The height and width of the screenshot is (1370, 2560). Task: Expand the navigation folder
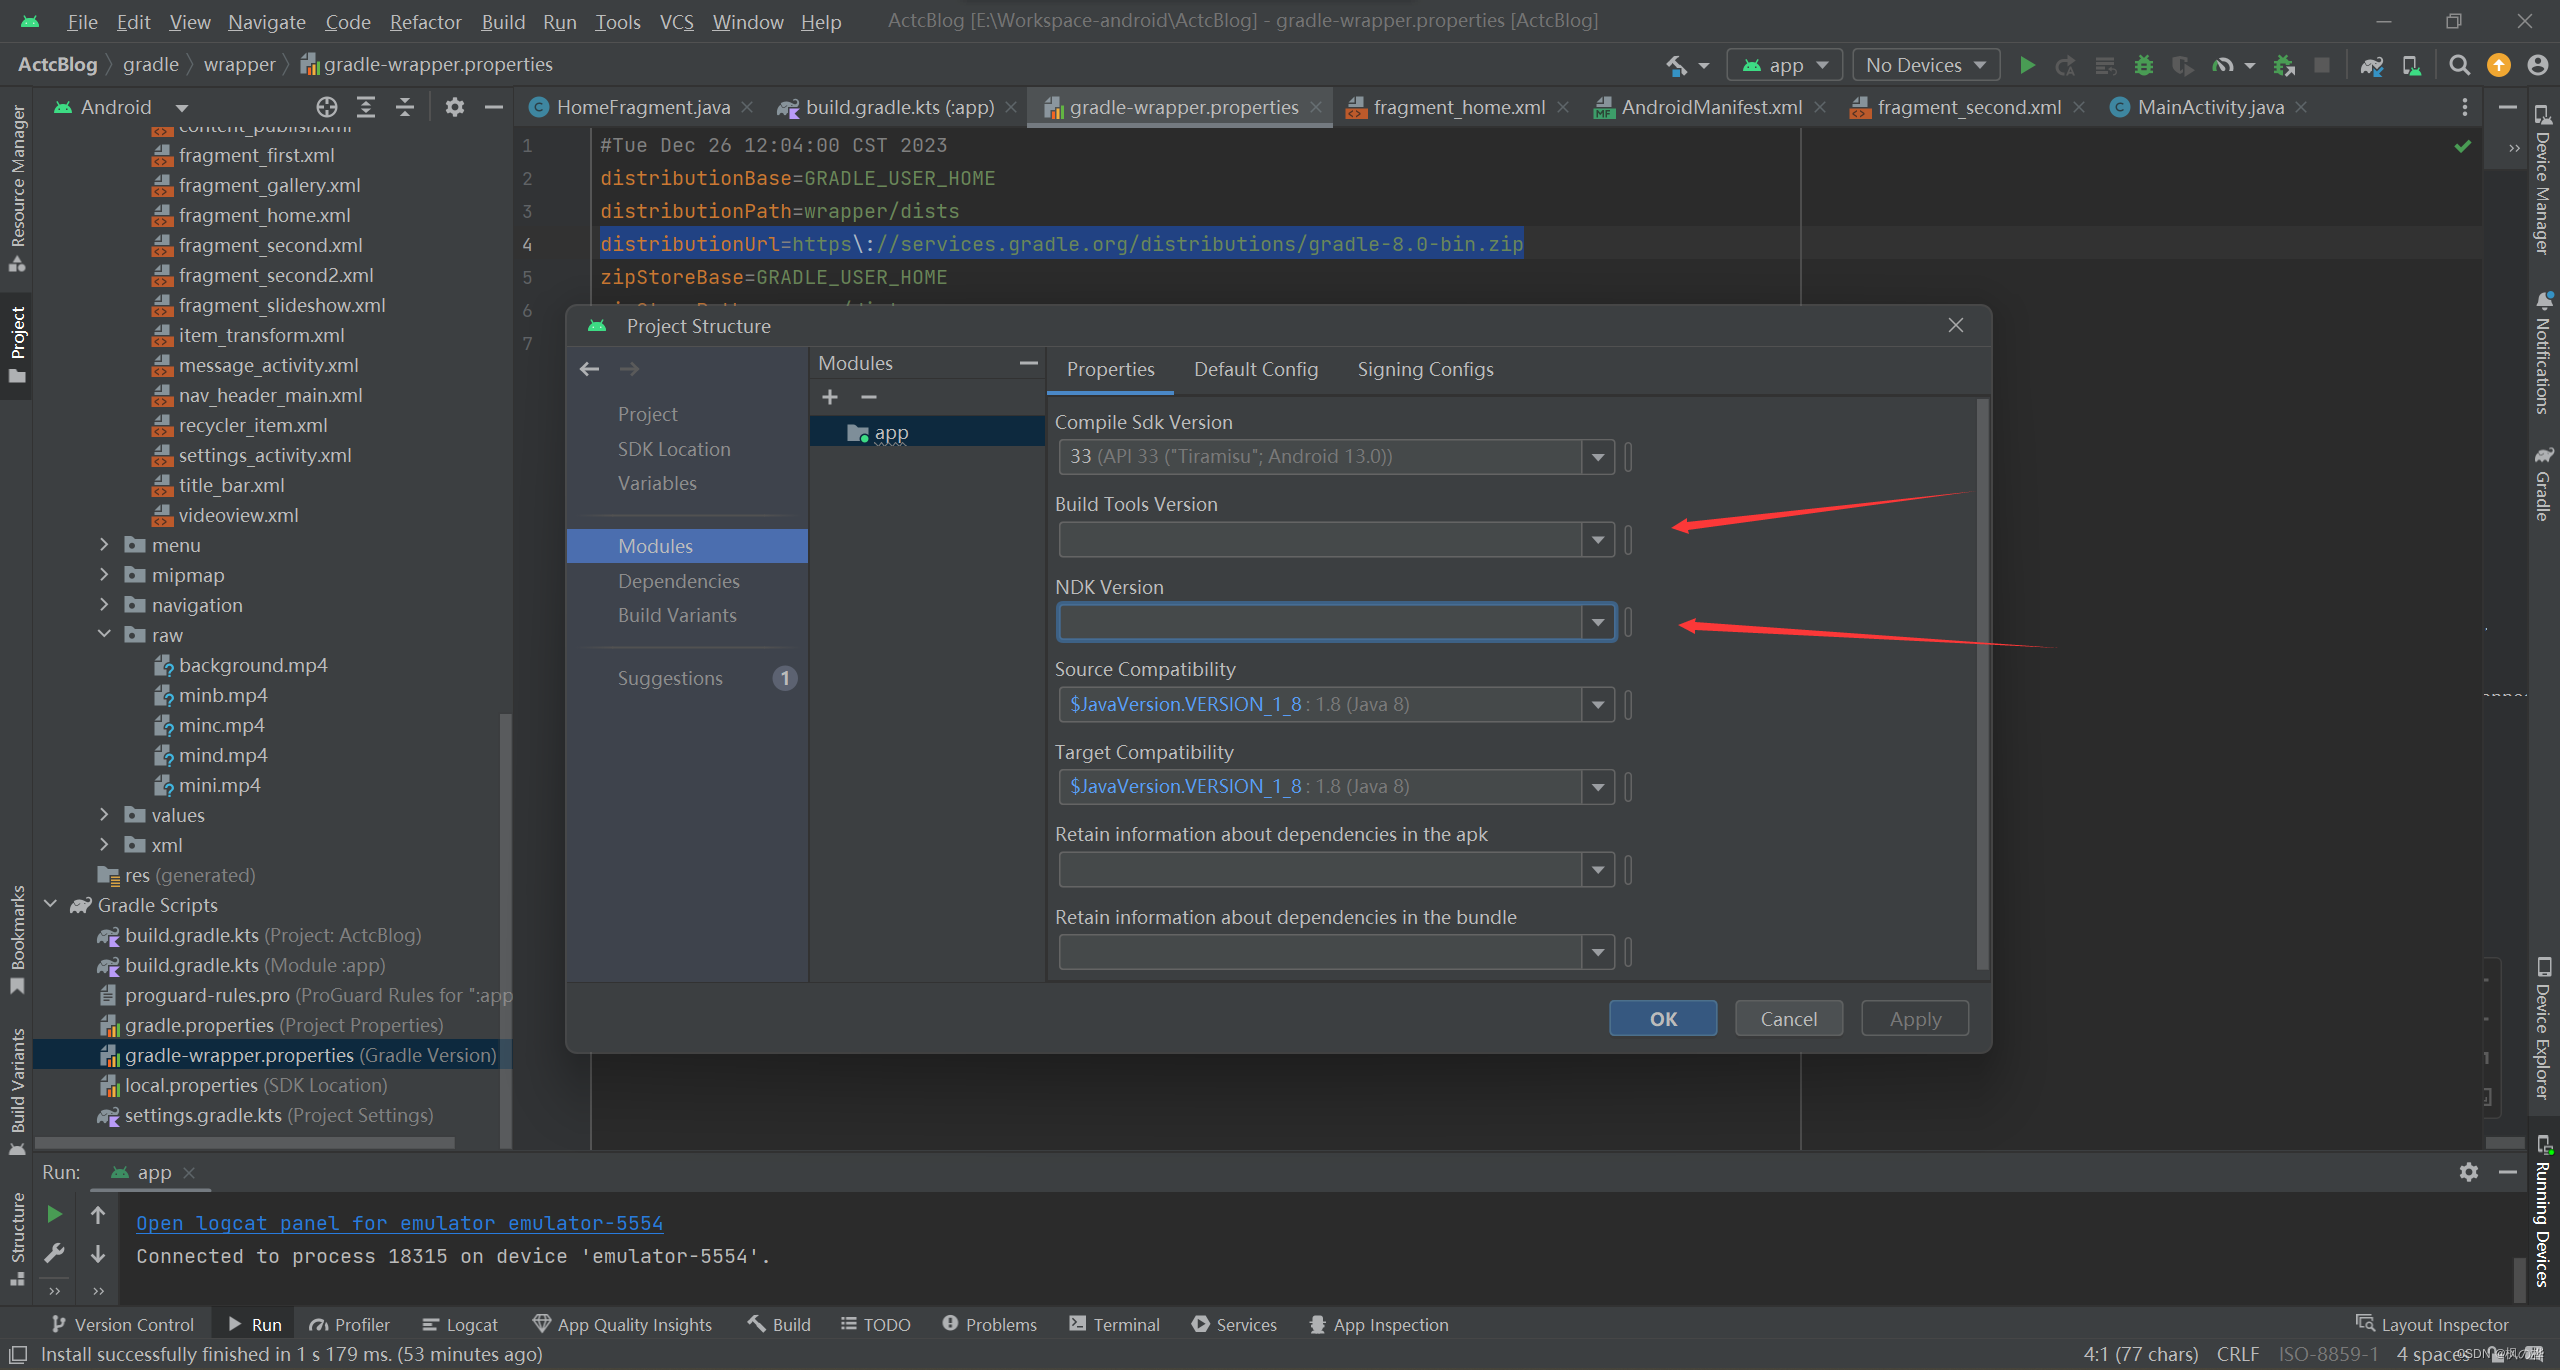pyautogui.click(x=104, y=605)
